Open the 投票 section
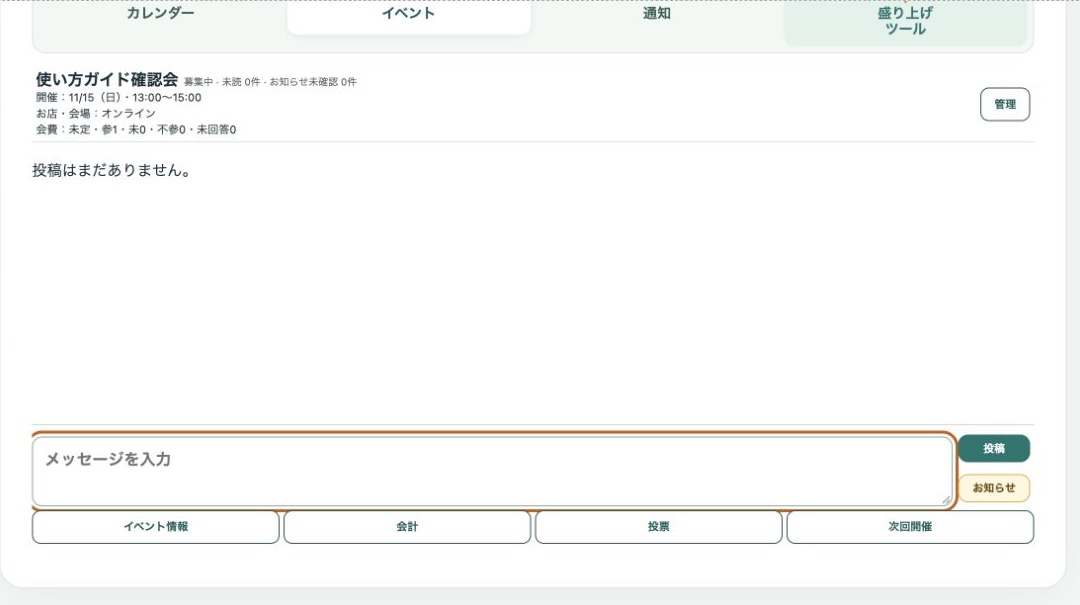 (x=658, y=527)
